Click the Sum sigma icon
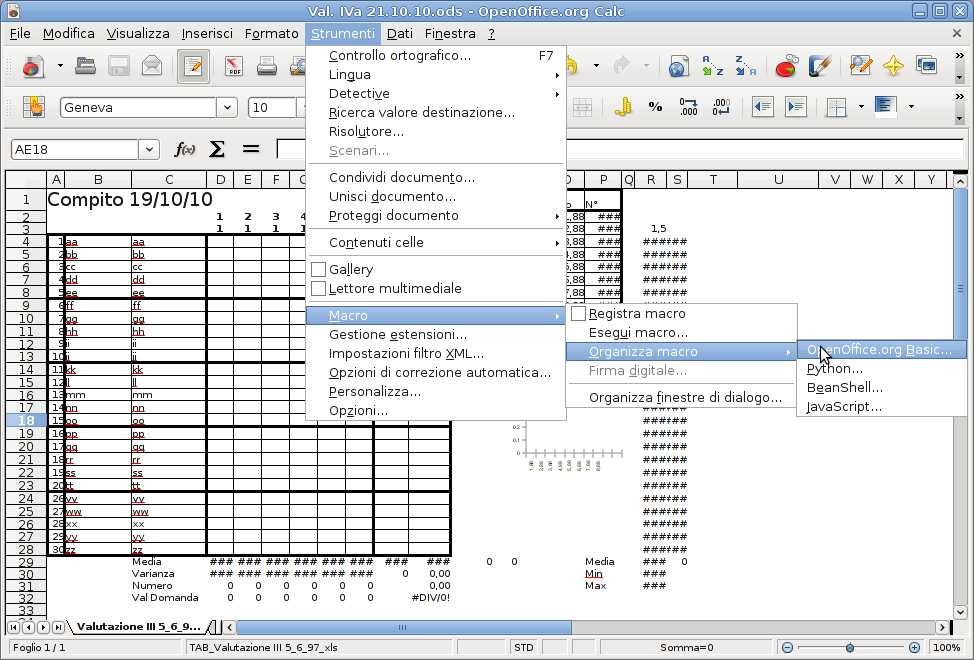The height and width of the screenshot is (660, 974). coord(217,149)
